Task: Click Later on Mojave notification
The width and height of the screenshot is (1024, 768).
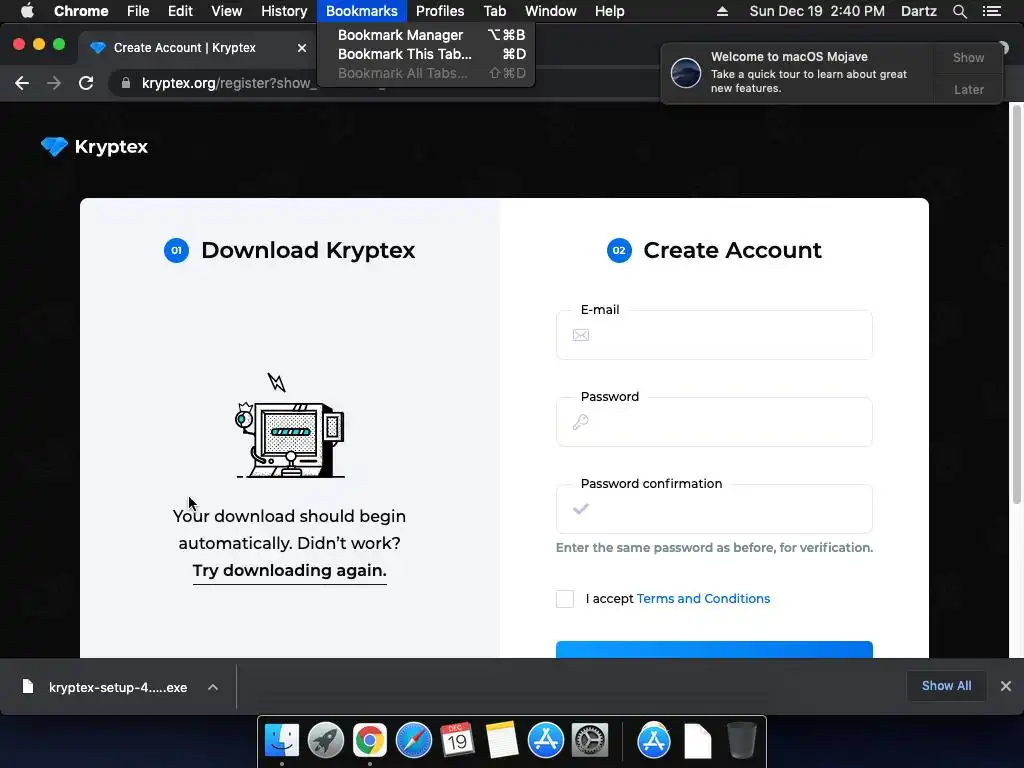Action: point(968,89)
